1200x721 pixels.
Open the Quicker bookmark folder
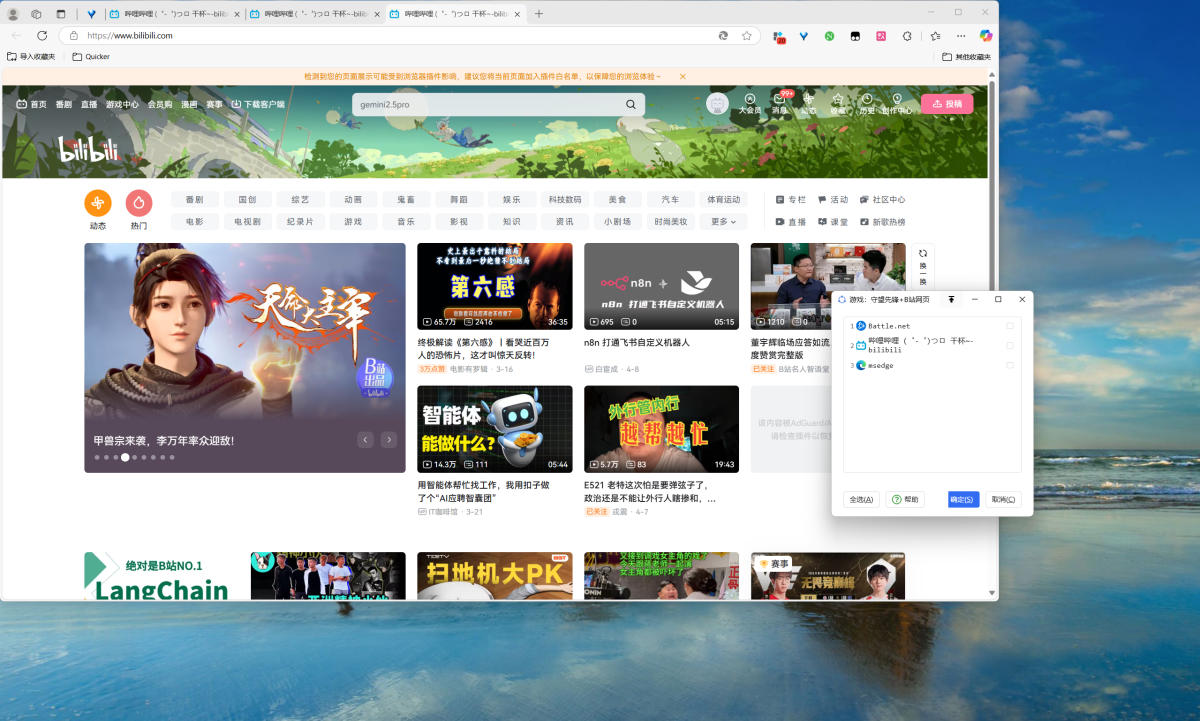coord(91,57)
